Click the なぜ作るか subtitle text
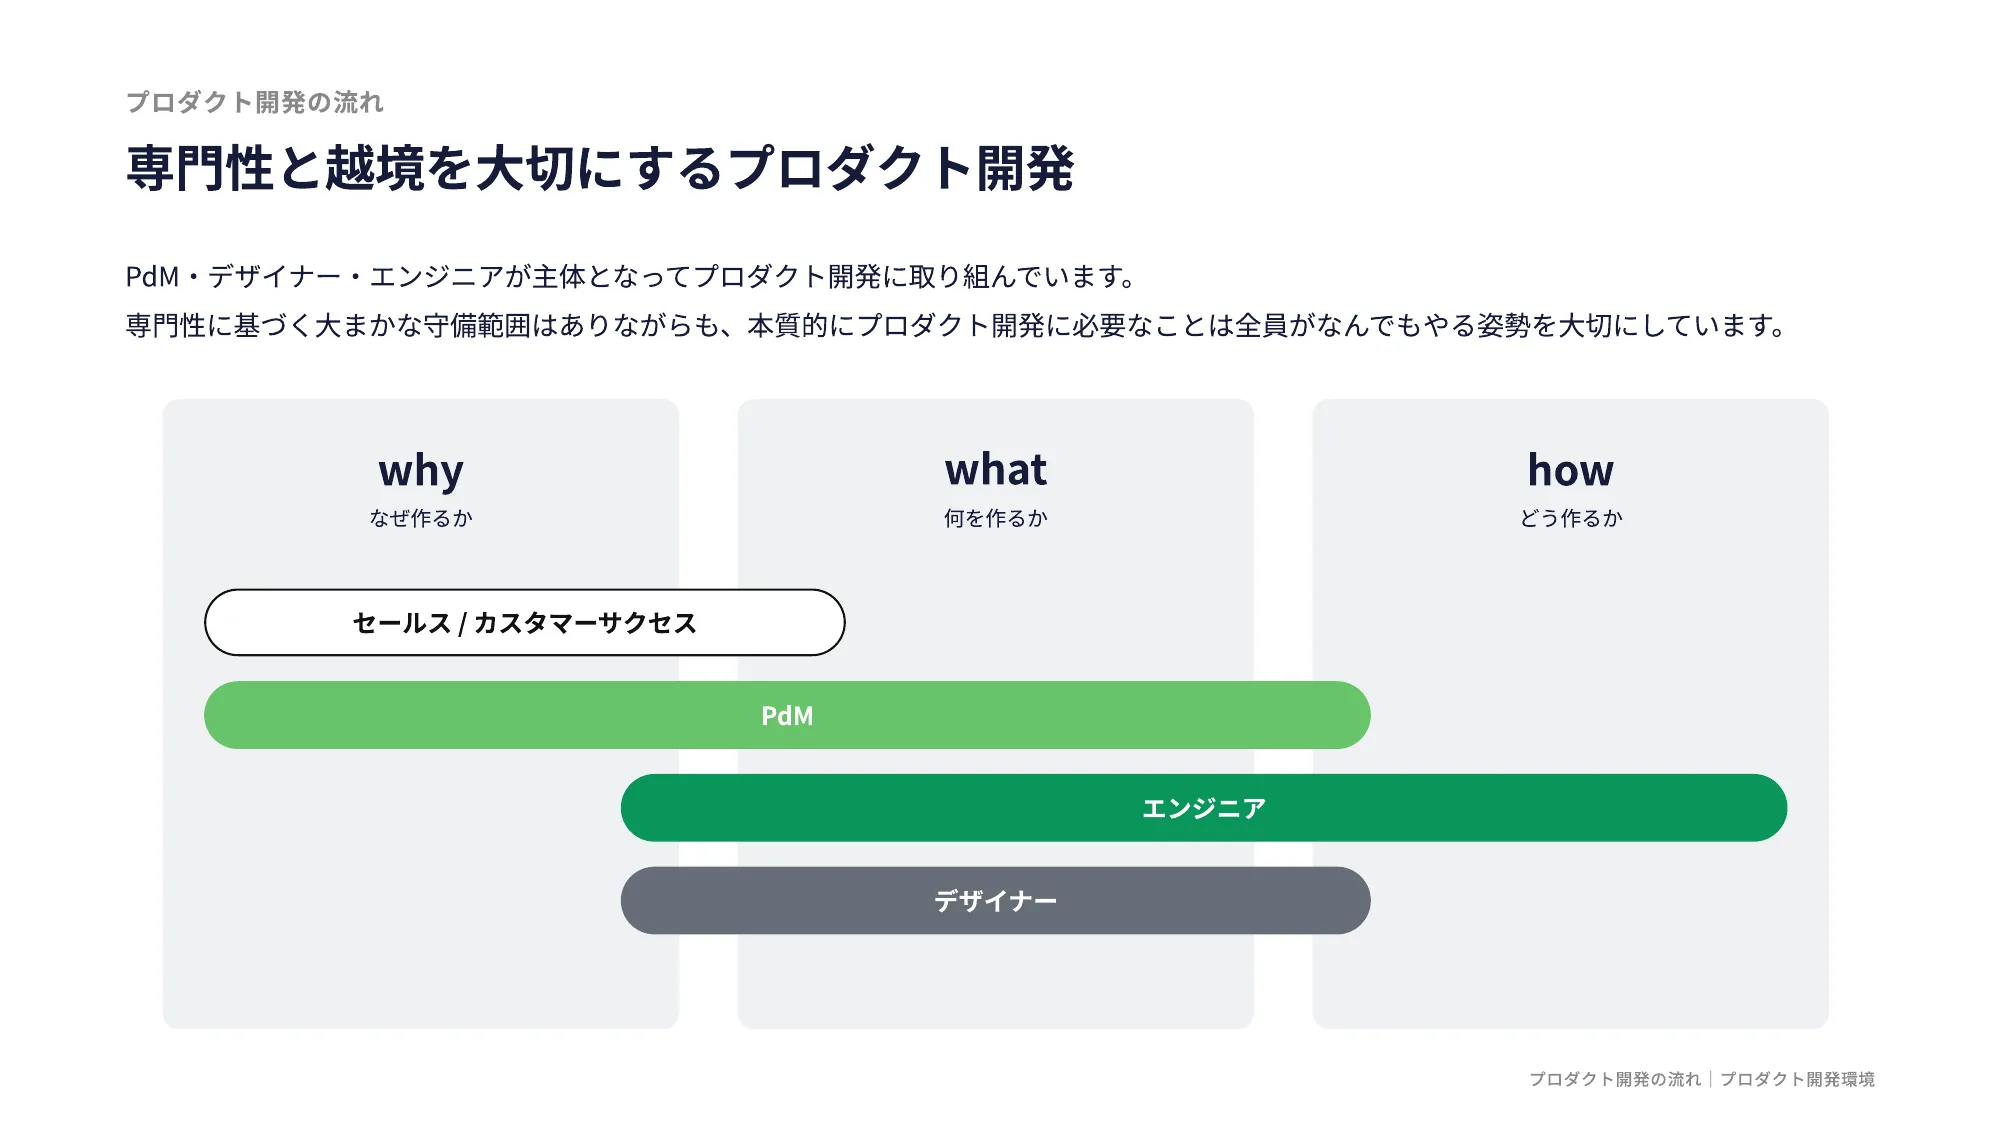 pyautogui.click(x=421, y=518)
